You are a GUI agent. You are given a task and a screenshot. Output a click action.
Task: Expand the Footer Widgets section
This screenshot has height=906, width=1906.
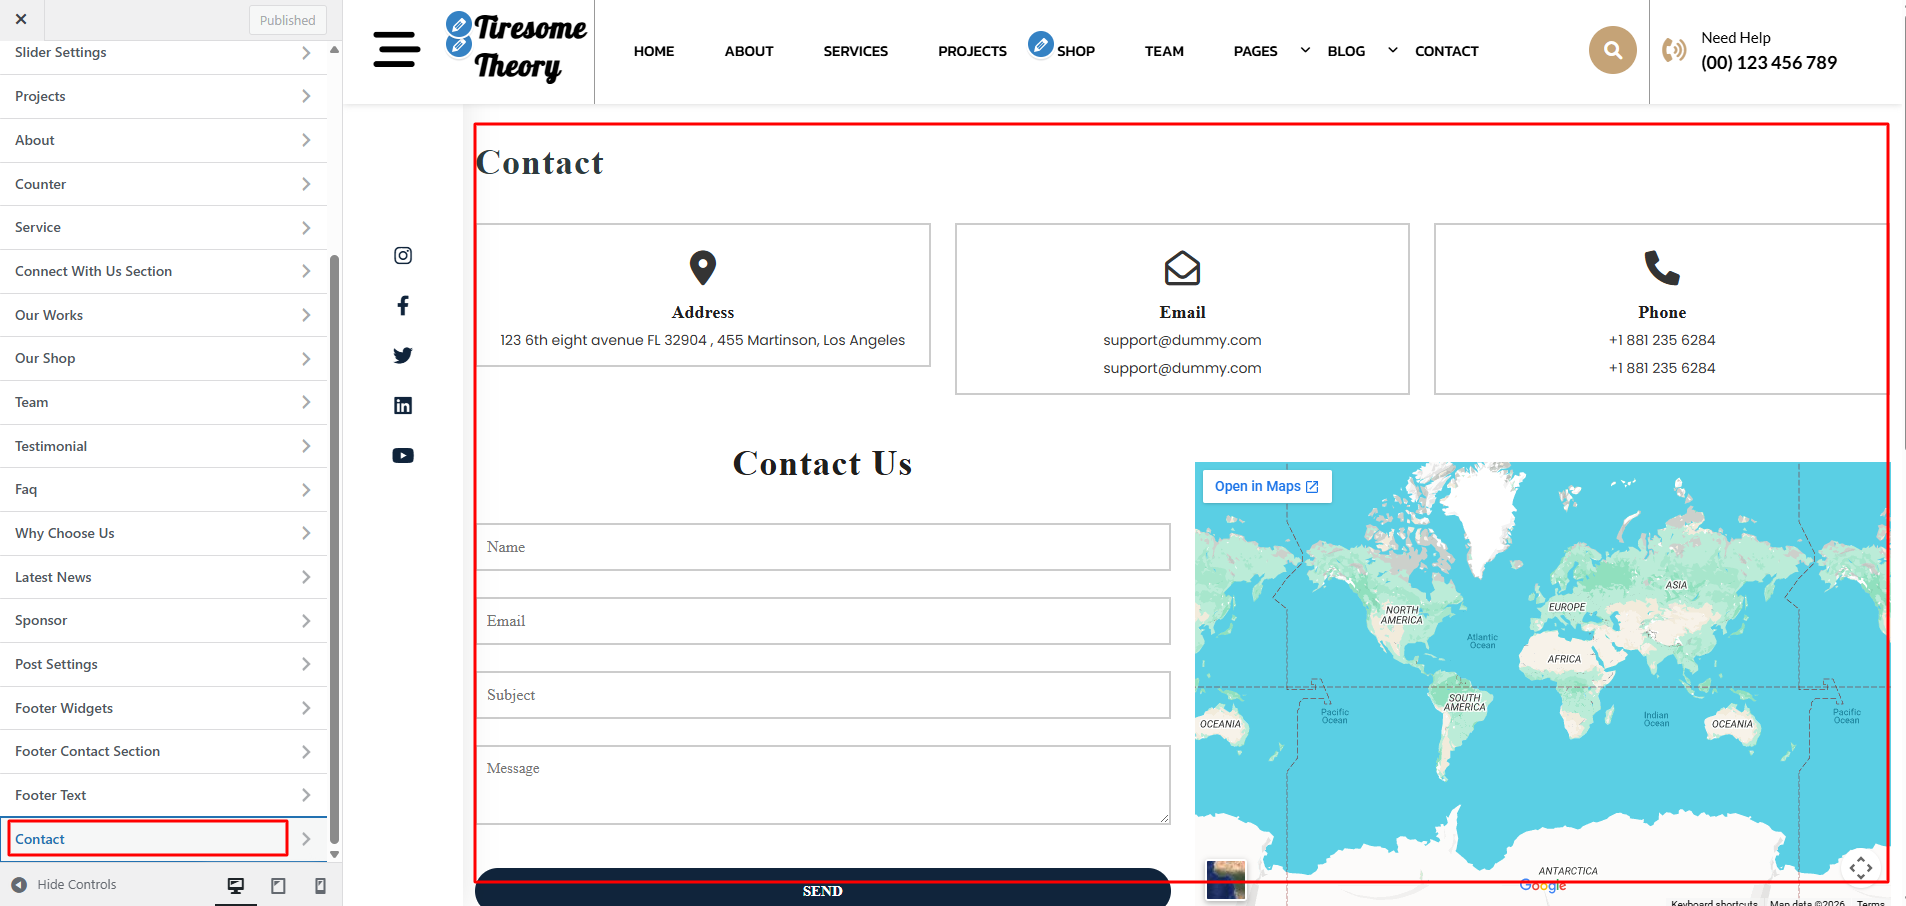coord(164,708)
